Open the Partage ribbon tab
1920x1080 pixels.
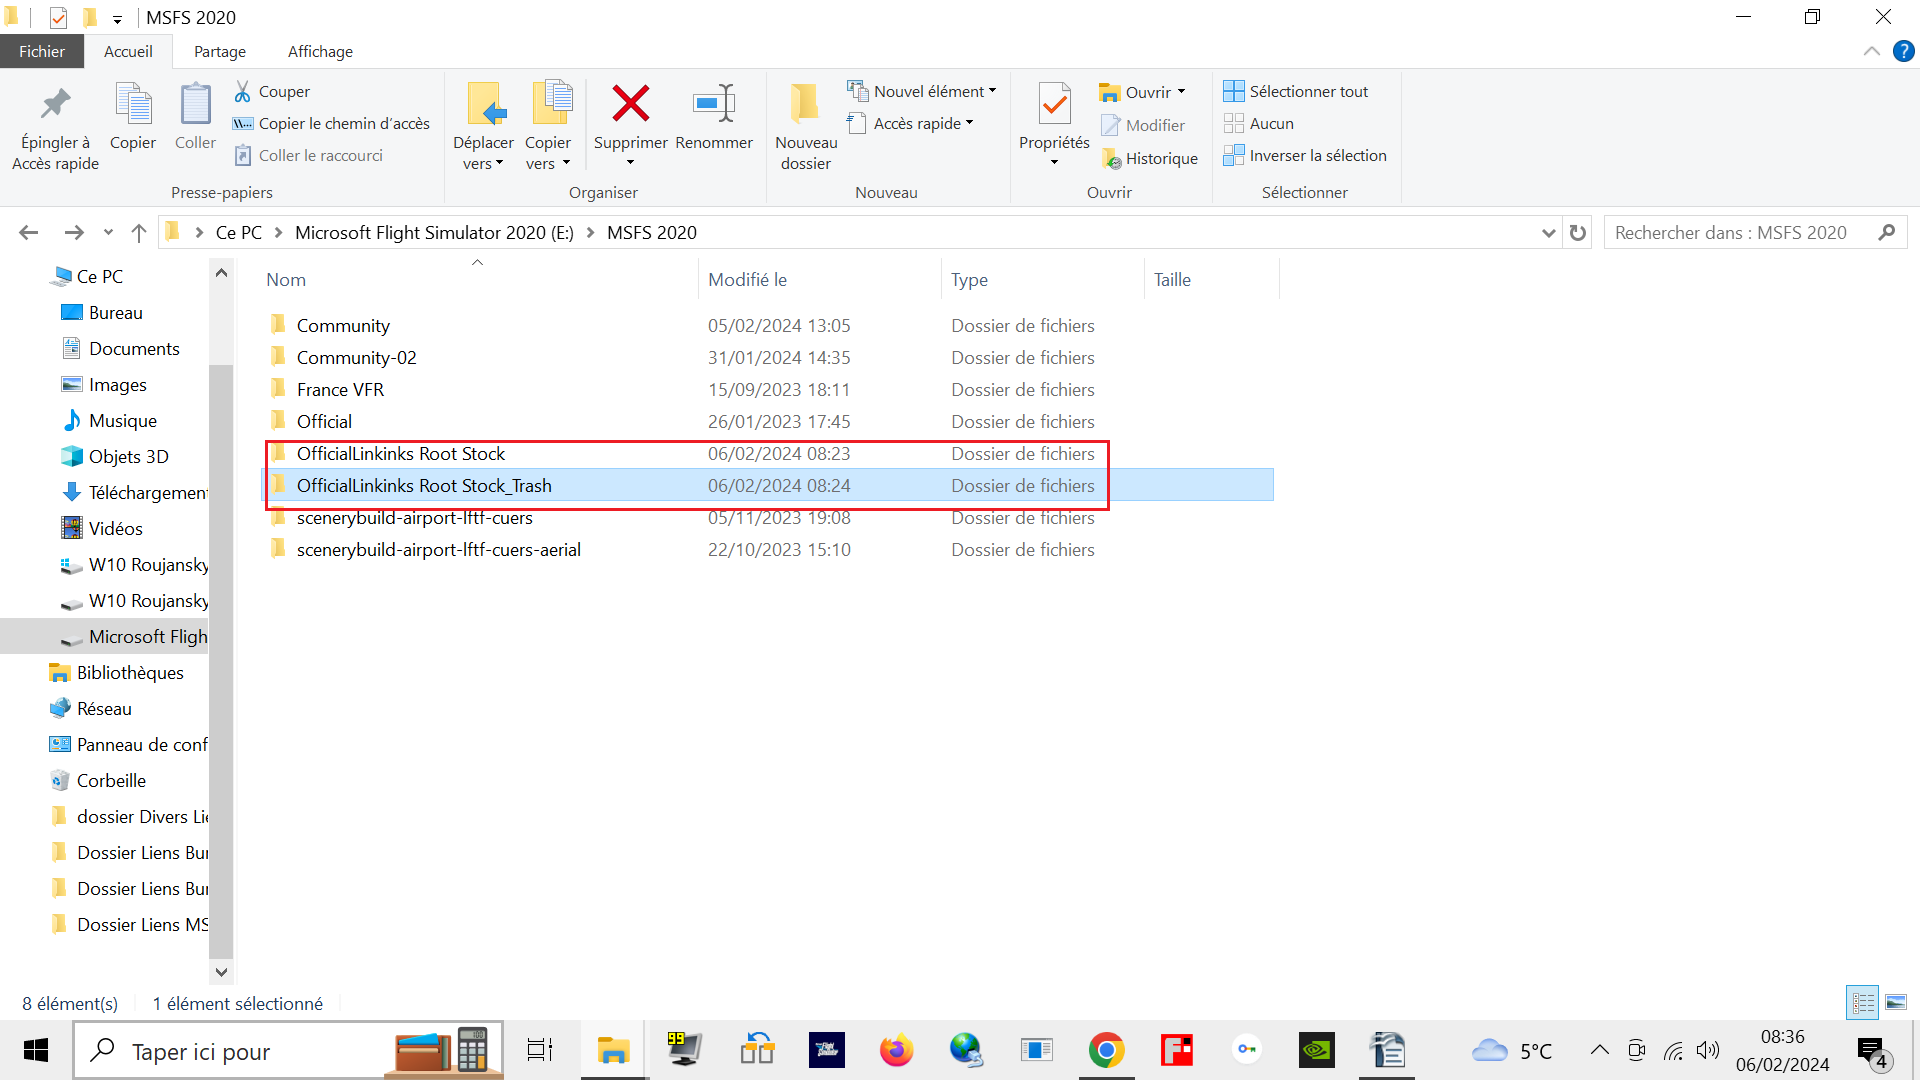[x=220, y=51]
